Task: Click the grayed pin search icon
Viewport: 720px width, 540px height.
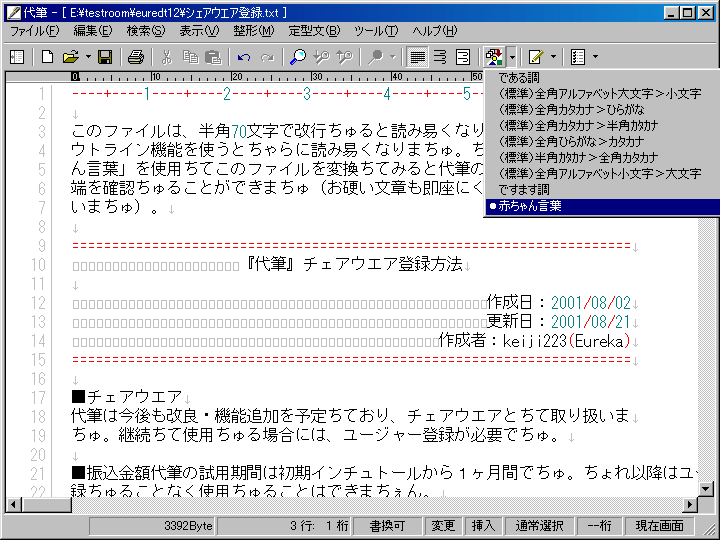Action: click(x=376, y=57)
